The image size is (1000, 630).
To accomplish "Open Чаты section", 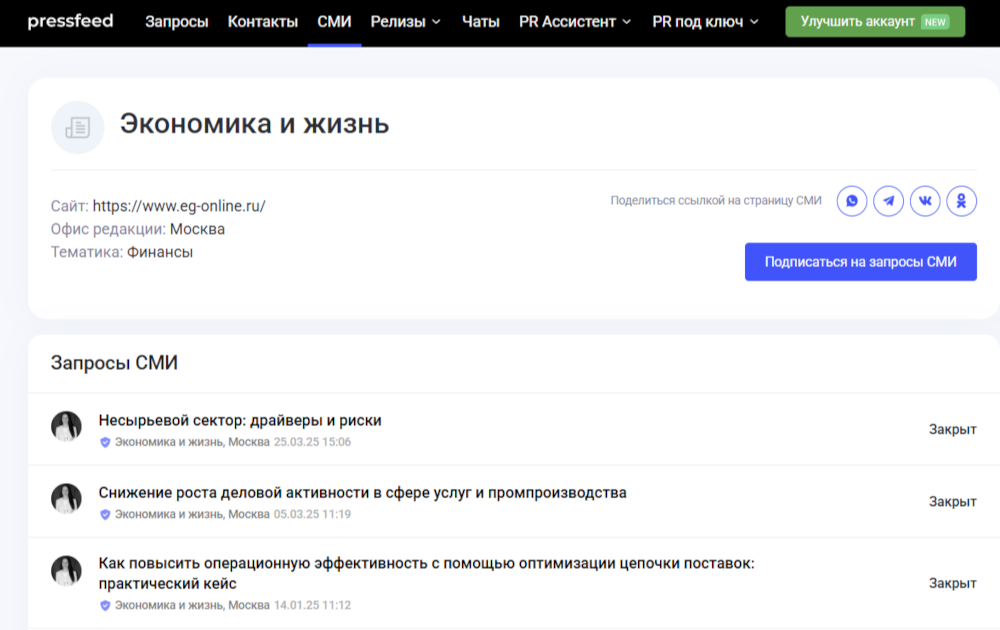I will point(480,22).
